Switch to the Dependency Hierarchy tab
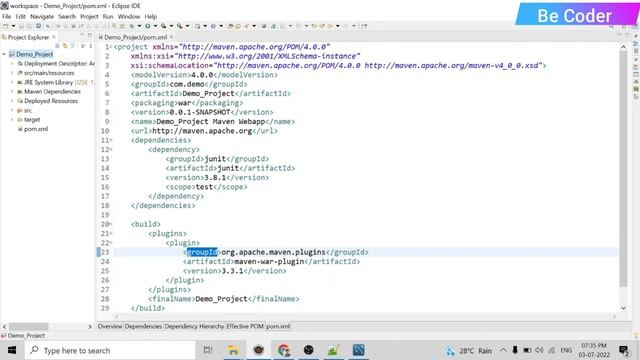This screenshot has width=640, height=360. pos(194,327)
